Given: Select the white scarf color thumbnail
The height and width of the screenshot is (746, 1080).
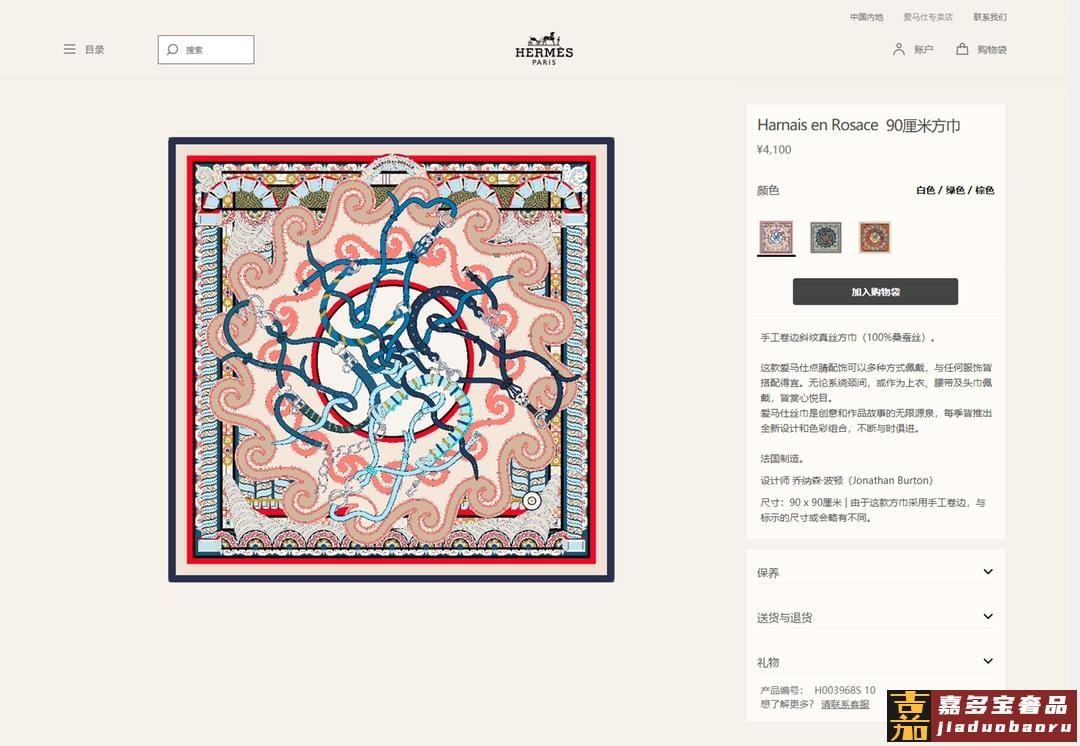Looking at the screenshot, I should coord(776,237).
